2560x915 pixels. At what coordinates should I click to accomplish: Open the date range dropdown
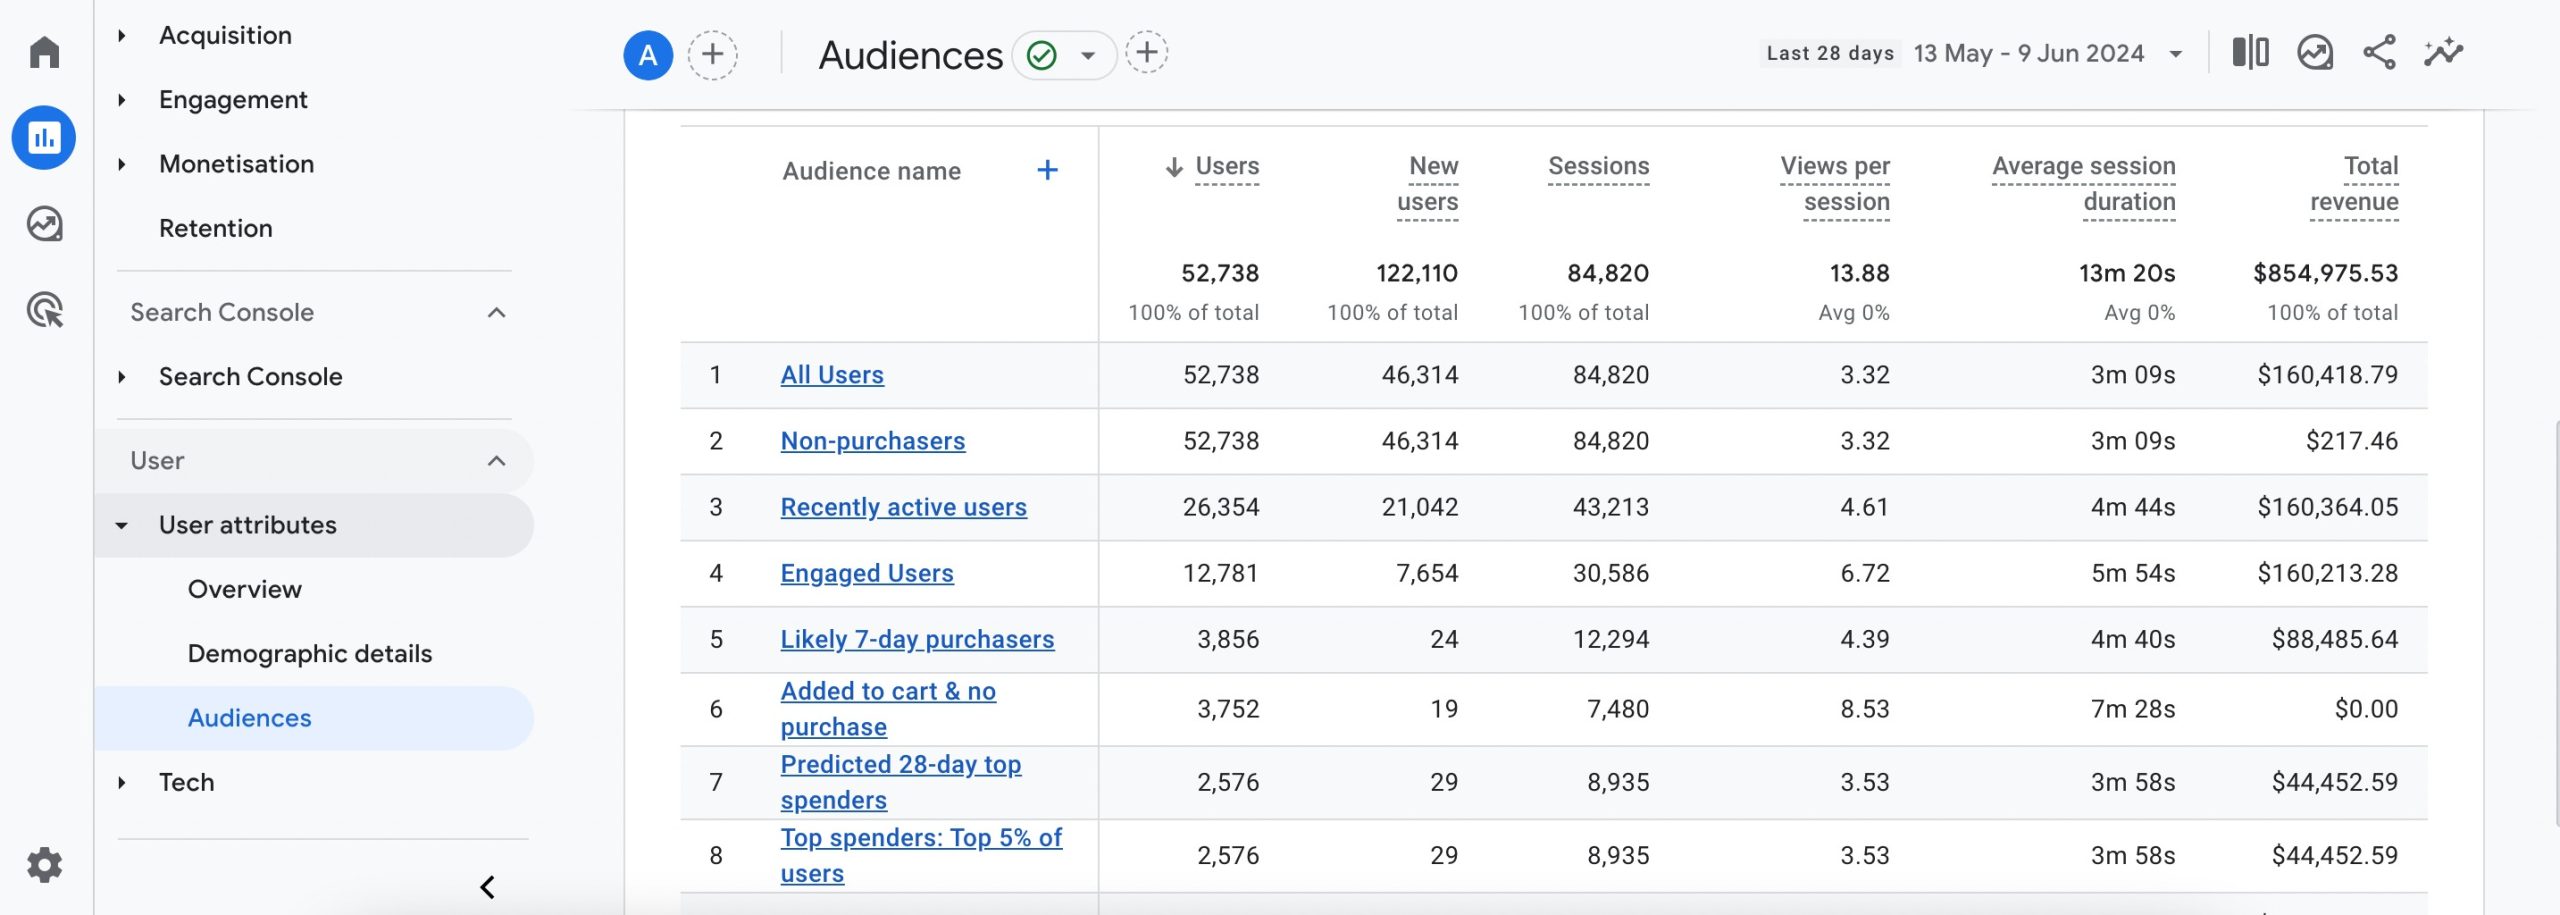(2176, 54)
